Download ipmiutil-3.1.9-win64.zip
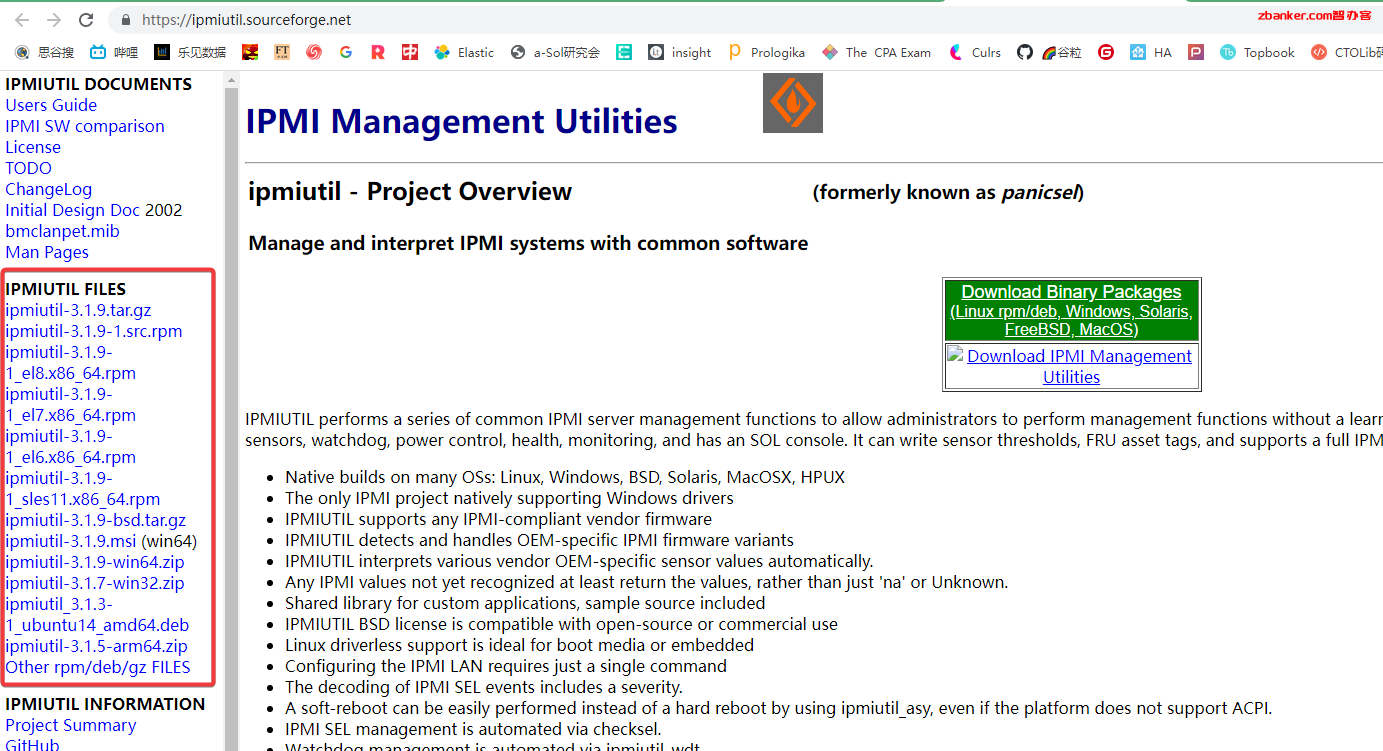Viewport: 1383px width, 751px height. pos(95,562)
